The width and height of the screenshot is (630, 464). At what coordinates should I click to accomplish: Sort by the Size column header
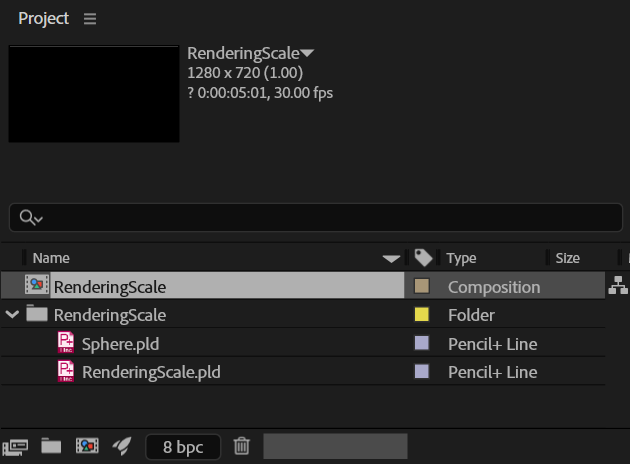point(567,258)
